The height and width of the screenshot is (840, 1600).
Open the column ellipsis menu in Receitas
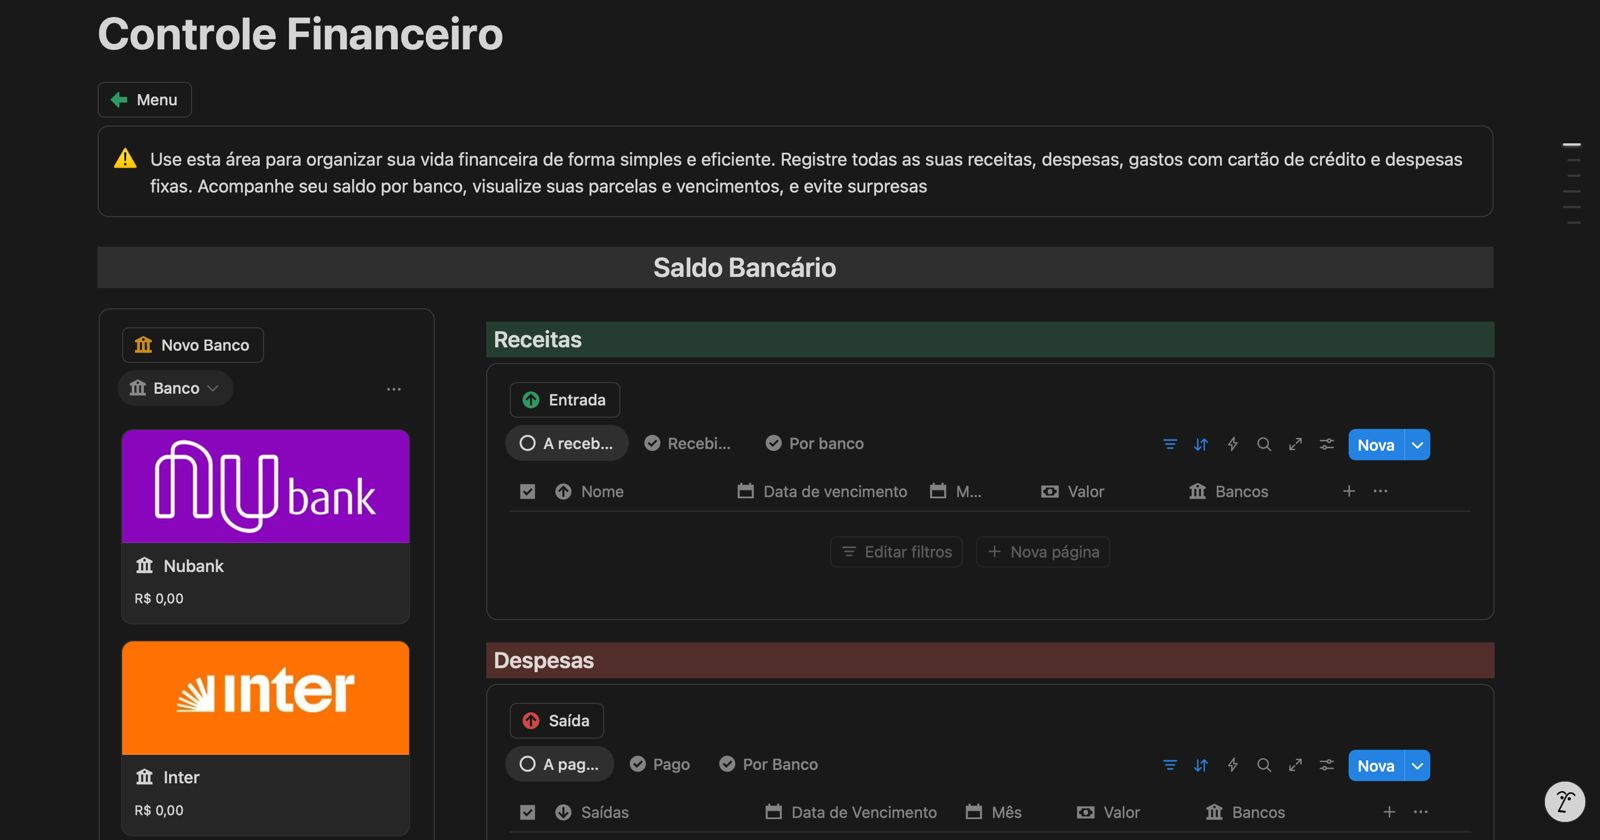[x=1381, y=491]
